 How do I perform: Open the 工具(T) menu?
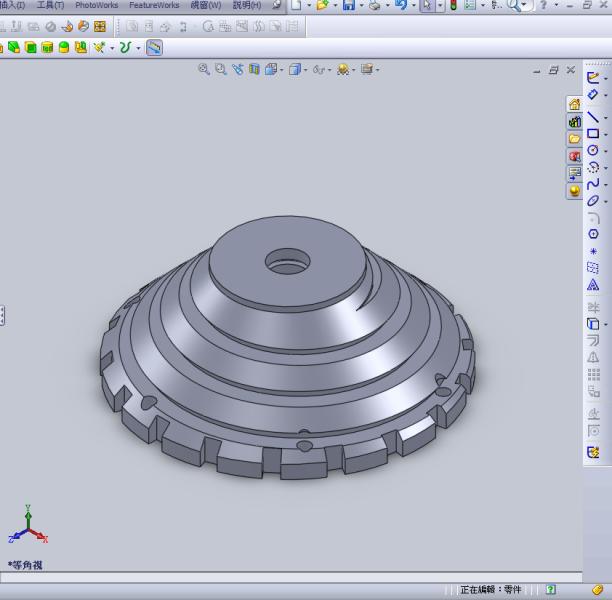[50, 5]
